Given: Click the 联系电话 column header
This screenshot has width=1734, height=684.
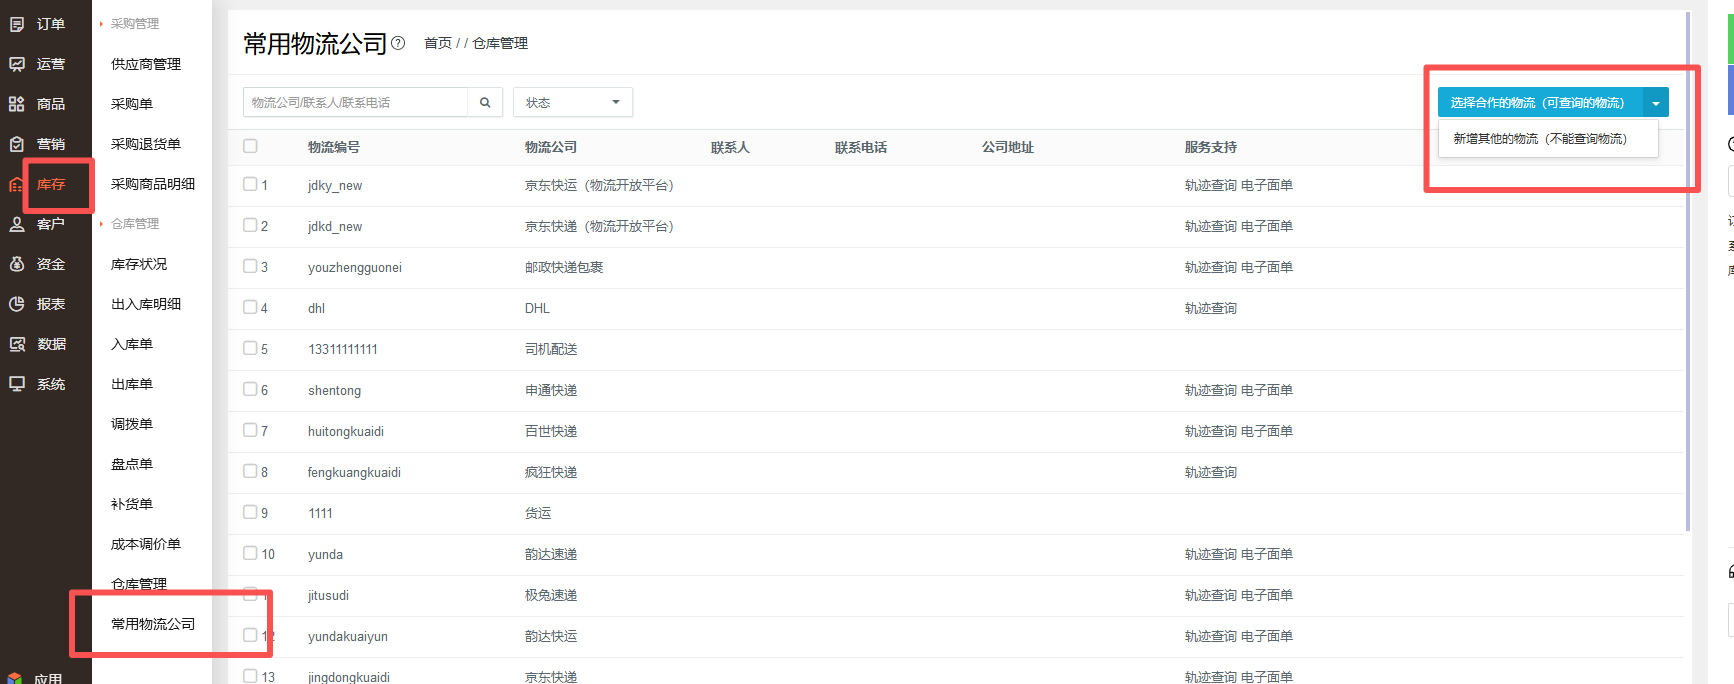Looking at the screenshot, I should (861, 147).
